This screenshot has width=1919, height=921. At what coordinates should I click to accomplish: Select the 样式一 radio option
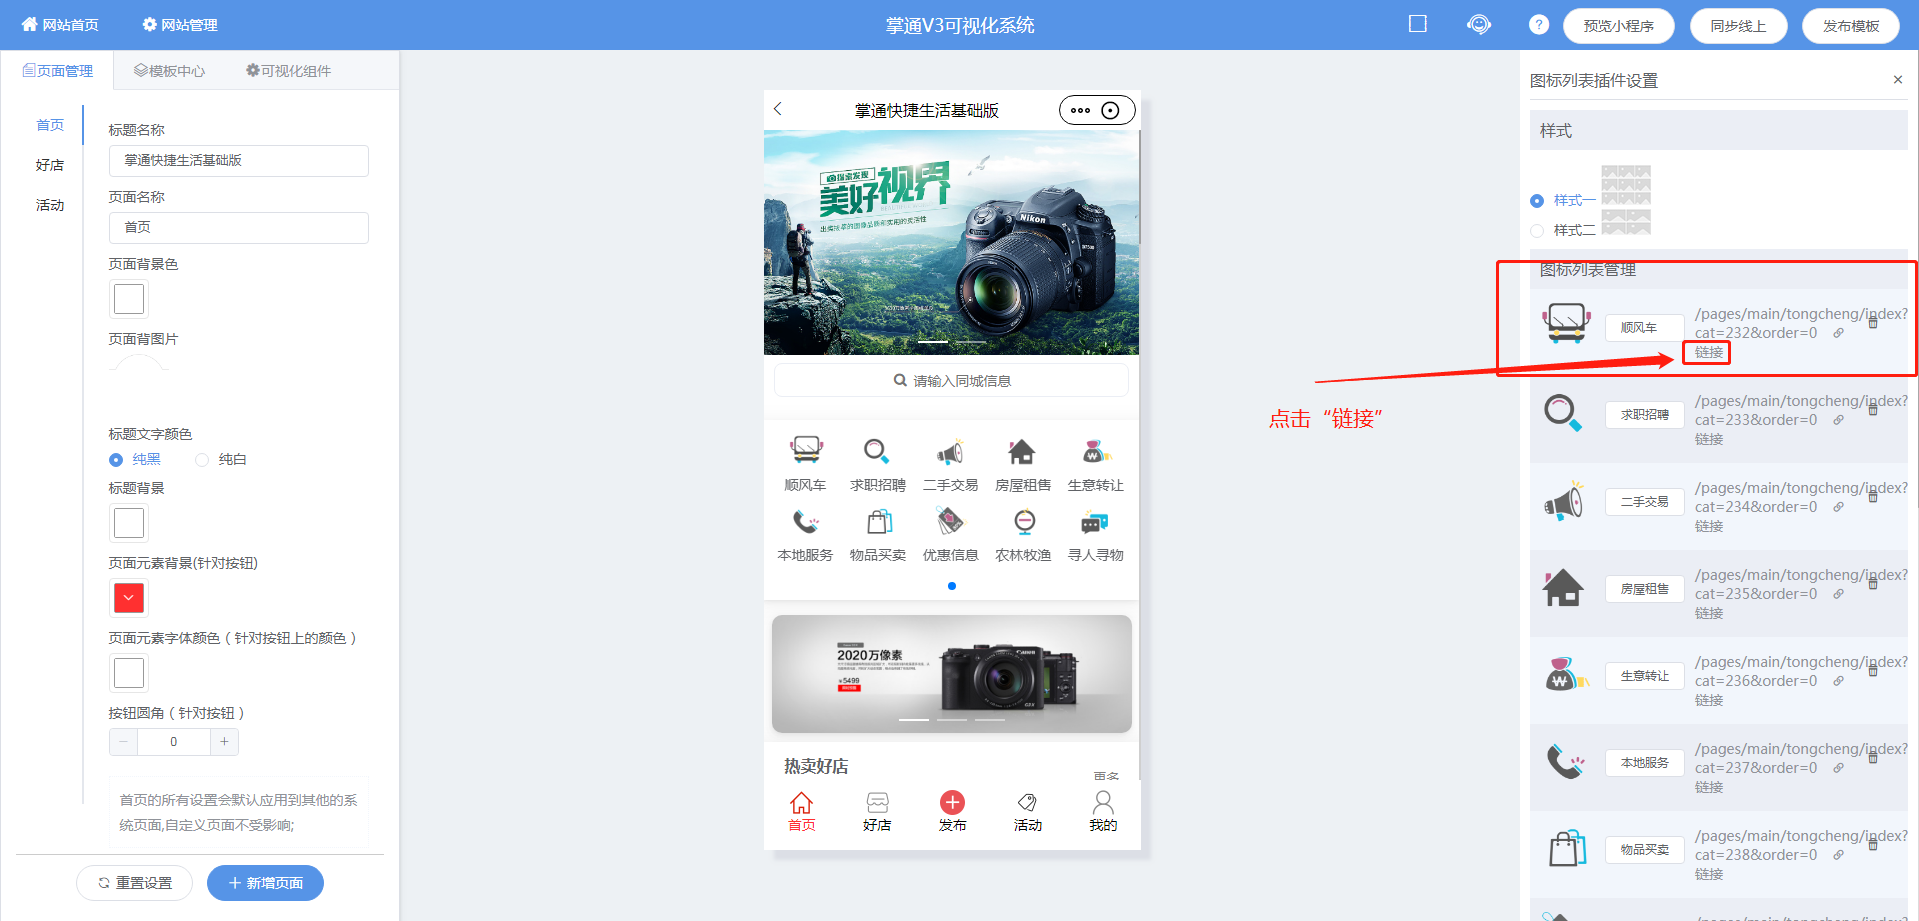[x=1537, y=201]
